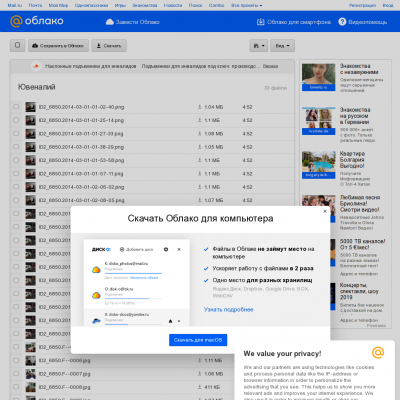Image resolution: width=400 pixels, height=400 pixels.
Task: Click the Облако для смартфона link
Action: (299, 22)
